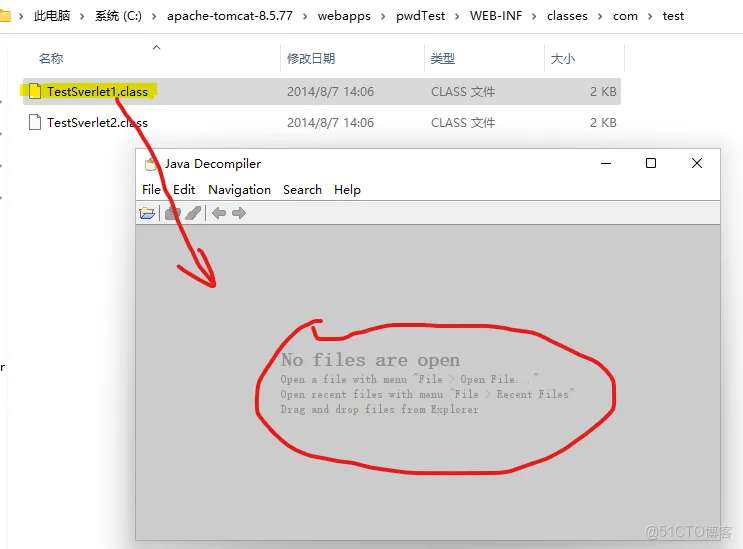743x549 pixels.
Task: Sort by 修改日期 column header
Action: 311,58
